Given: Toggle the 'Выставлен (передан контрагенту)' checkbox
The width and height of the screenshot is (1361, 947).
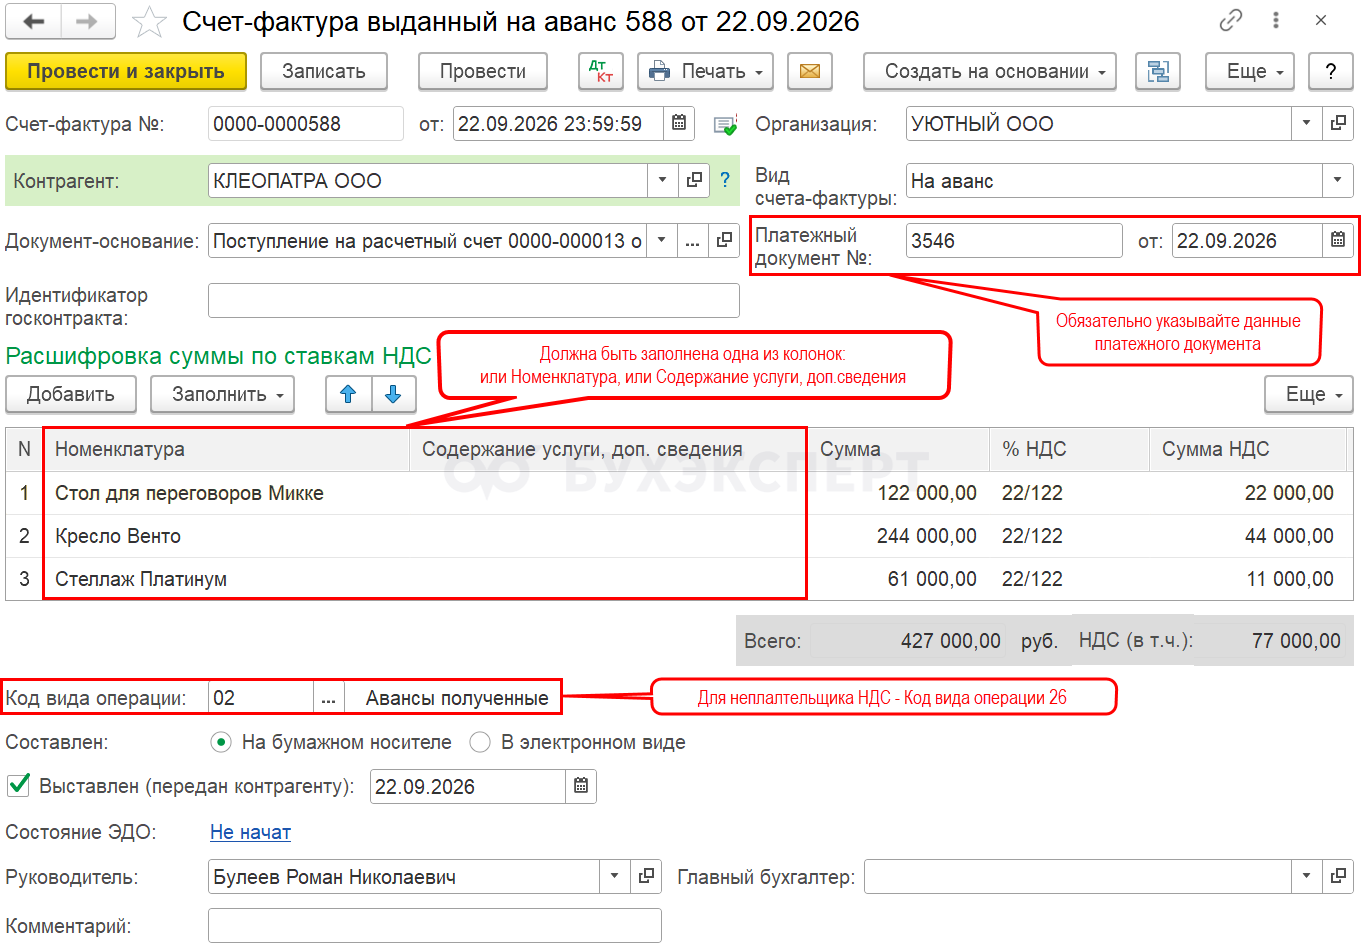Looking at the screenshot, I should point(18,785).
